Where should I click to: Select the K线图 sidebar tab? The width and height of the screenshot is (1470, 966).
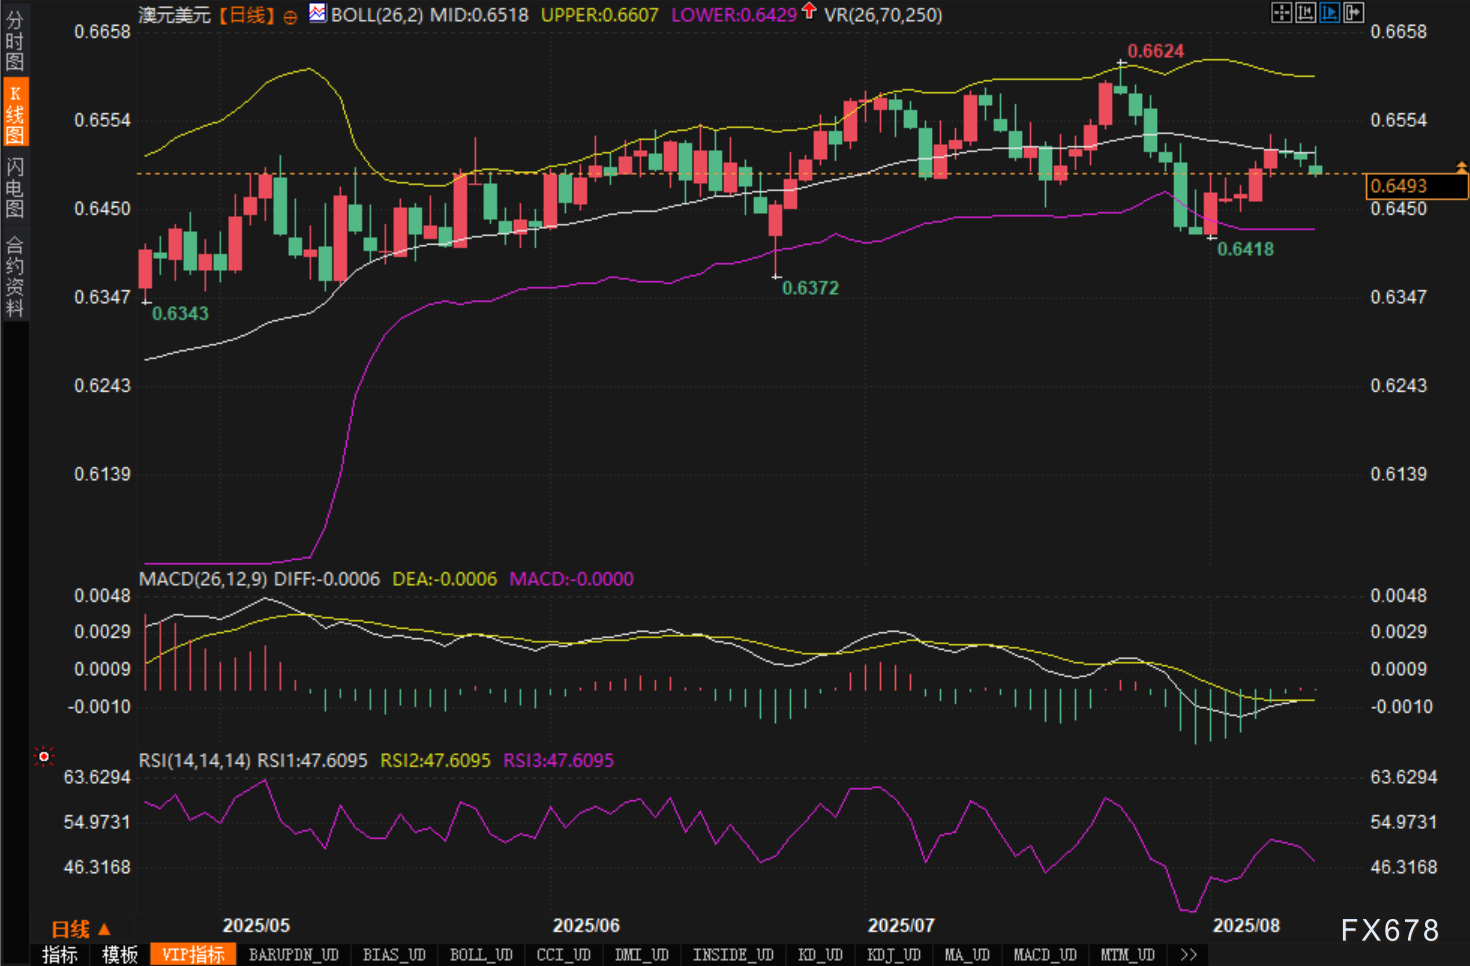pyautogui.click(x=14, y=113)
